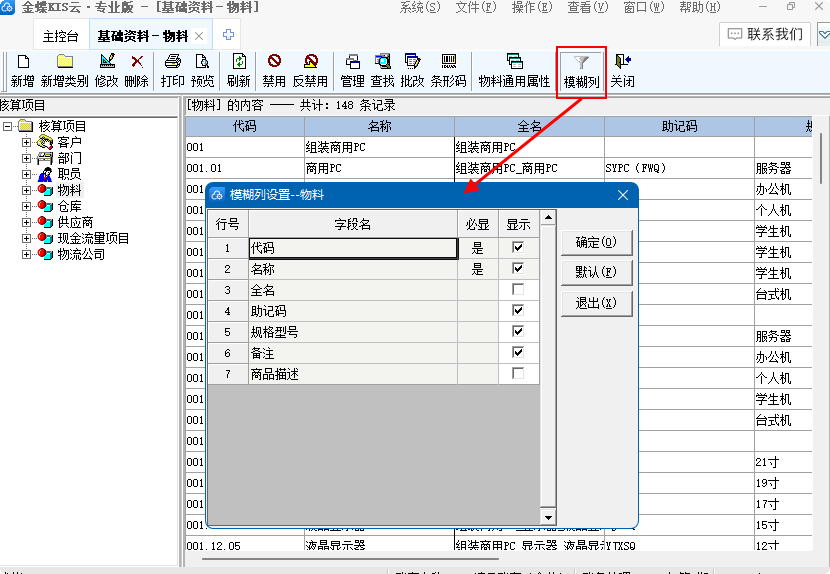Uncheck the 显示 checkbox for 备注
The height and width of the screenshot is (574, 830).
(x=518, y=352)
